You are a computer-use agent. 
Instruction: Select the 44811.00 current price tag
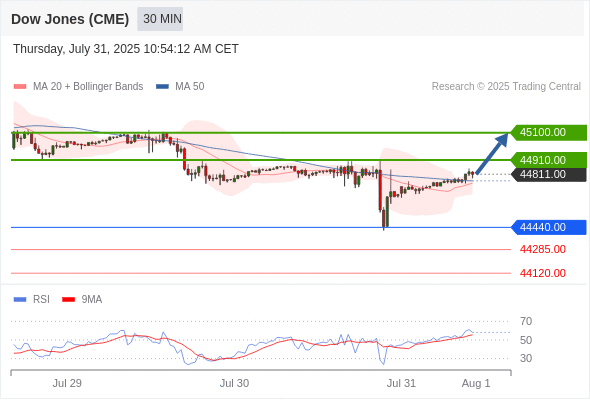click(549, 175)
